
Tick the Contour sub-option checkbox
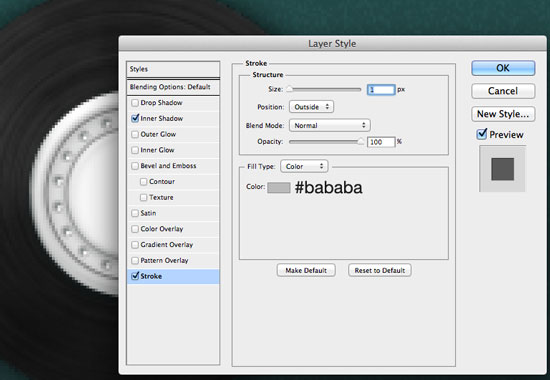pyautogui.click(x=143, y=182)
